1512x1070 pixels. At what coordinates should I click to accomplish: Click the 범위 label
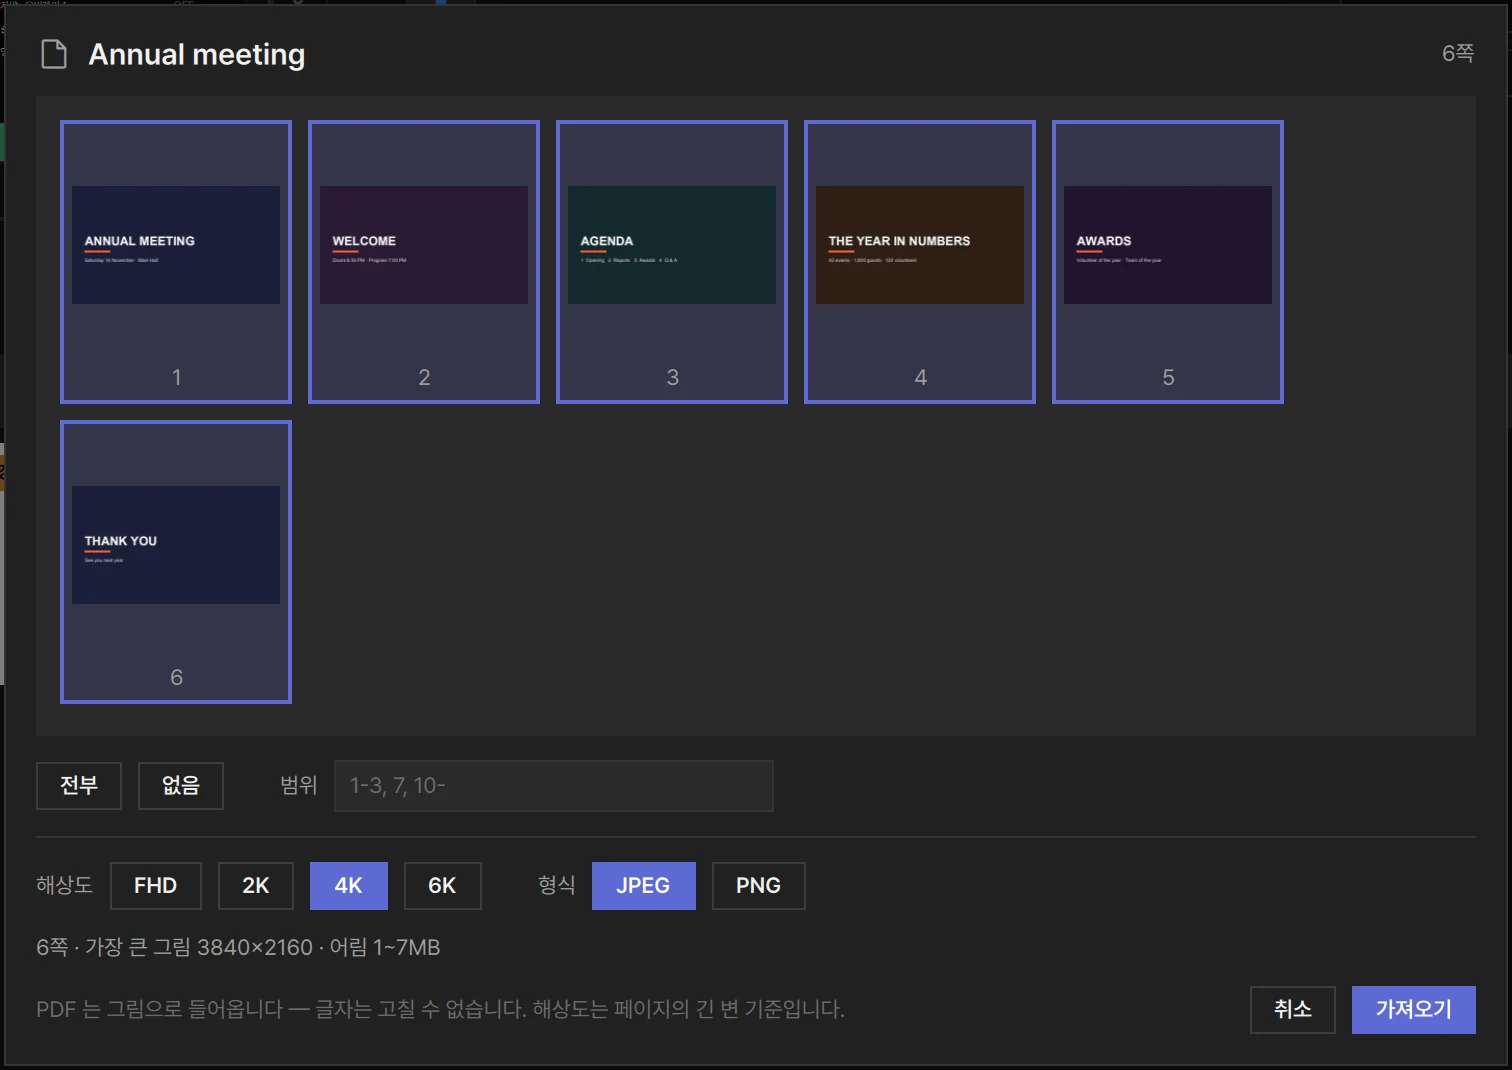[299, 786]
